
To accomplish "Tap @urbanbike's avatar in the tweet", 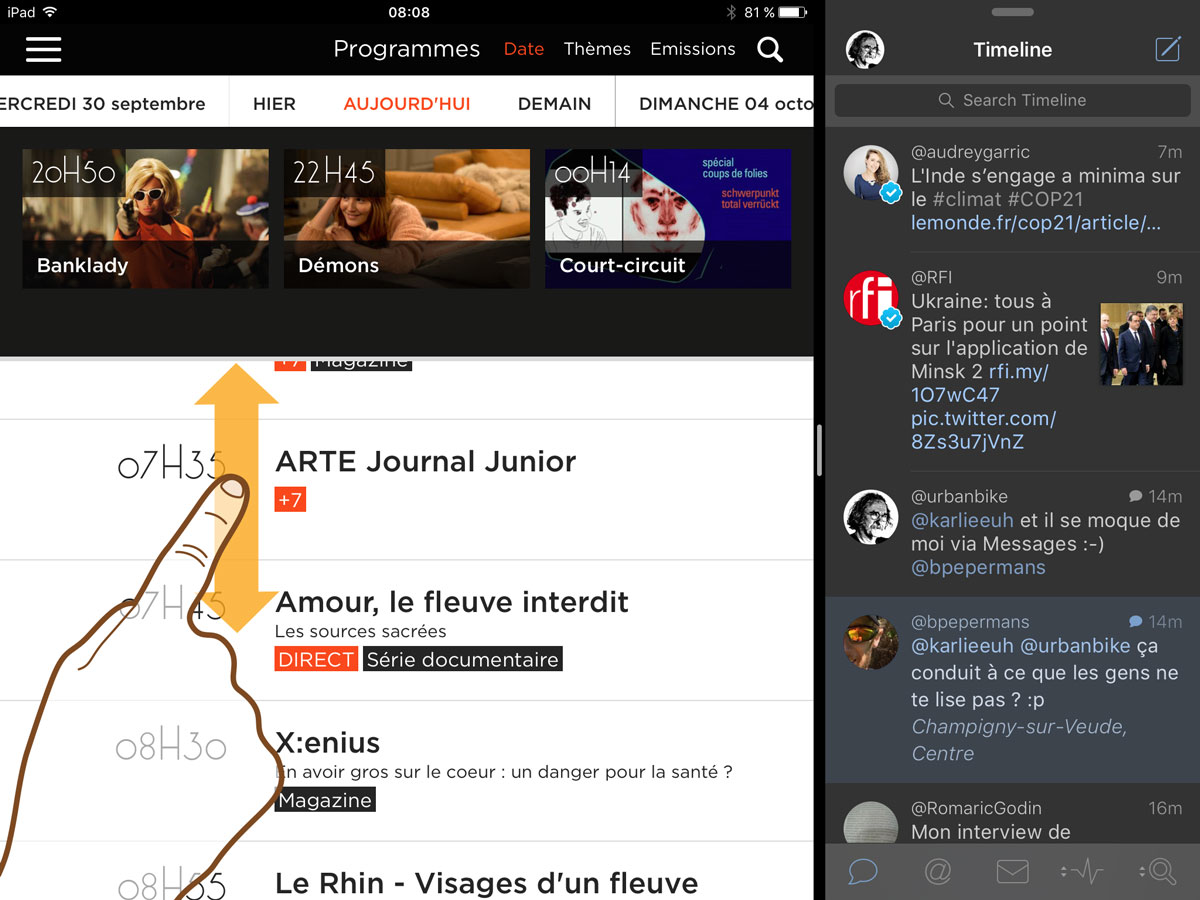I will pyautogui.click(x=871, y=517).
